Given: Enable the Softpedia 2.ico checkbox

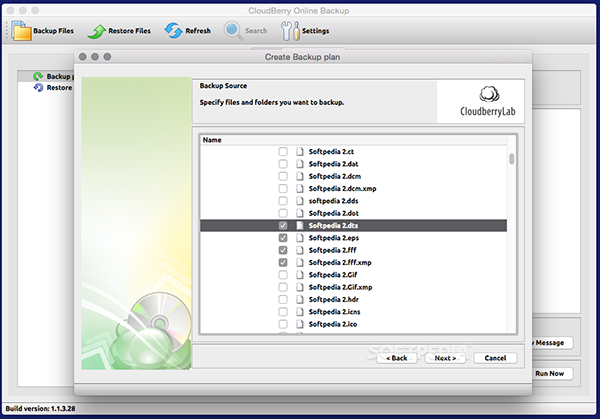Looking at the screenshot, I should tap(283, 324).
